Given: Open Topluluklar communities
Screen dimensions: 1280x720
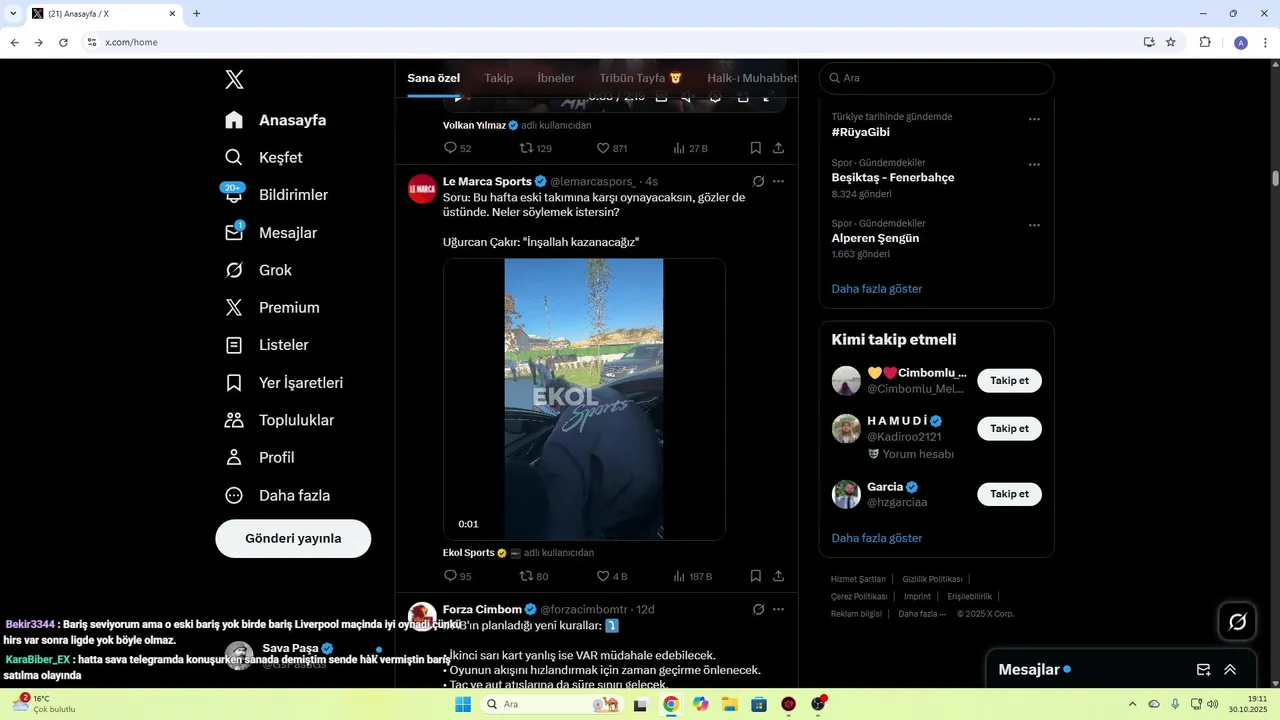Looking at the screenshot, I should [279, 420].
